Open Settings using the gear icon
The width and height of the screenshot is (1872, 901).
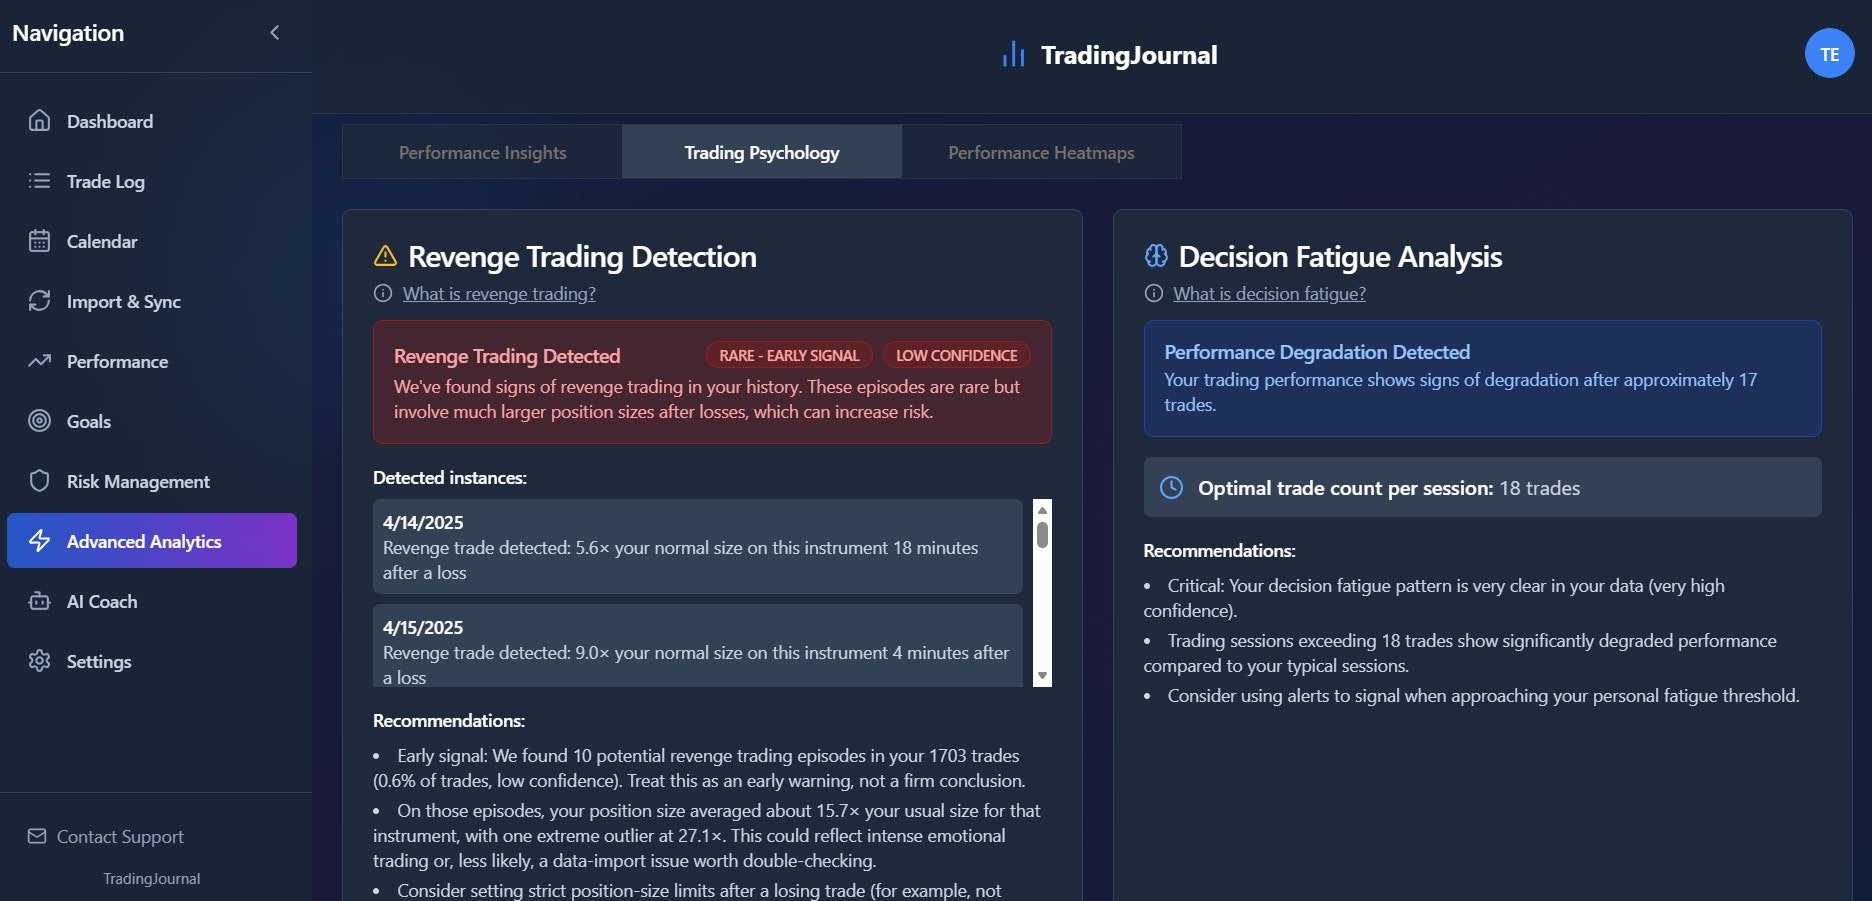click(x=38, y=661)
